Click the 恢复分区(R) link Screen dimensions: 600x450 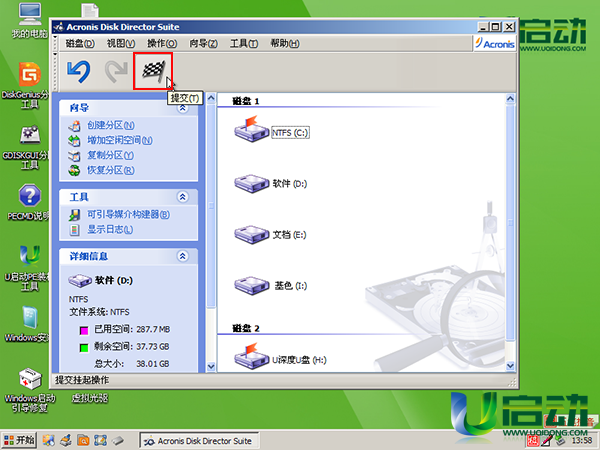pyautogui.click(x=111, y=170)
